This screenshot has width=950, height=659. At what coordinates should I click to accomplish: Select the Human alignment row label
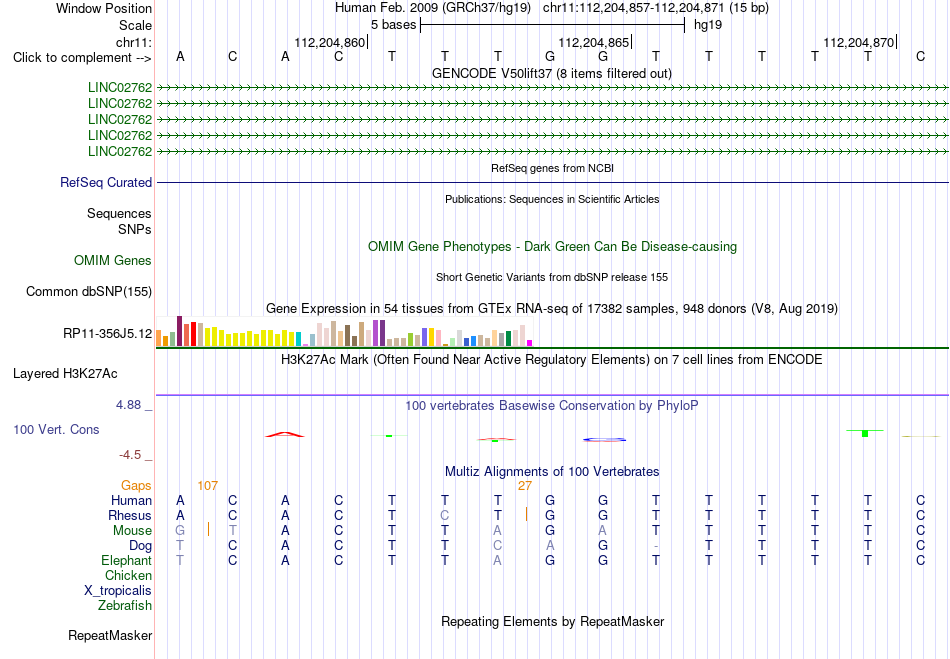point(131,500)
